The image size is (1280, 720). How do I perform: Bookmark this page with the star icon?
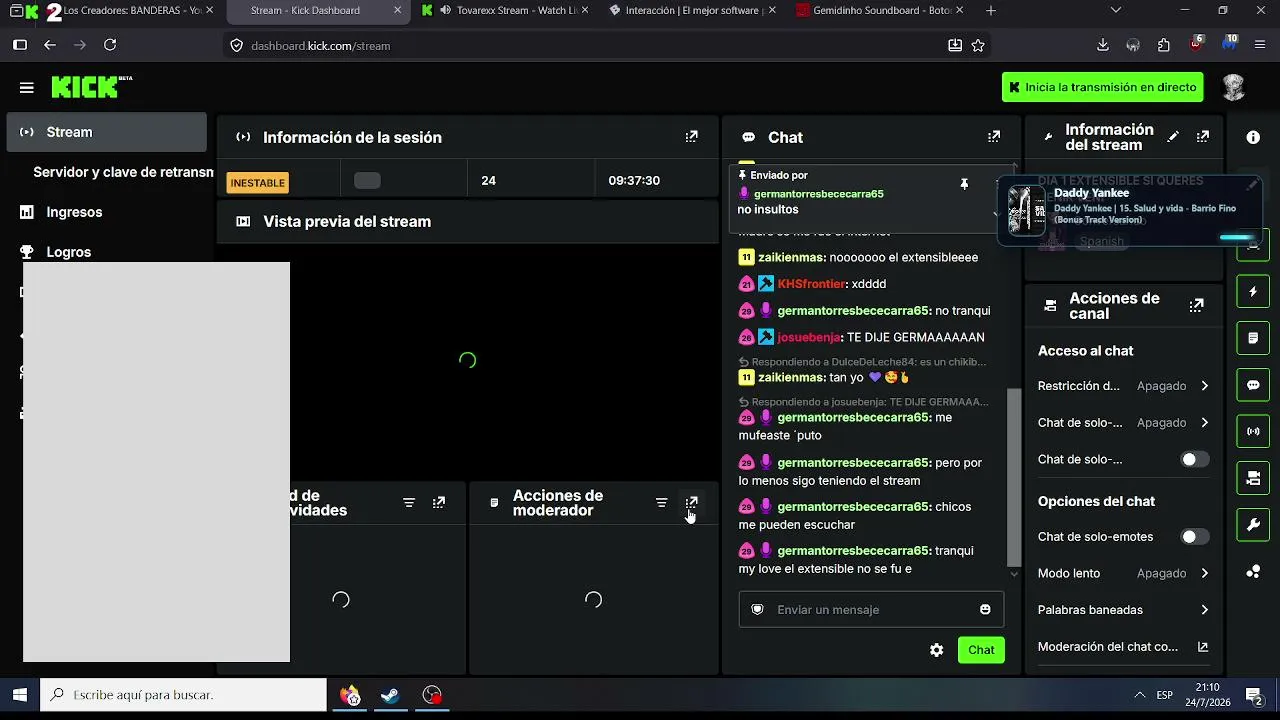(x=978, y=45)
